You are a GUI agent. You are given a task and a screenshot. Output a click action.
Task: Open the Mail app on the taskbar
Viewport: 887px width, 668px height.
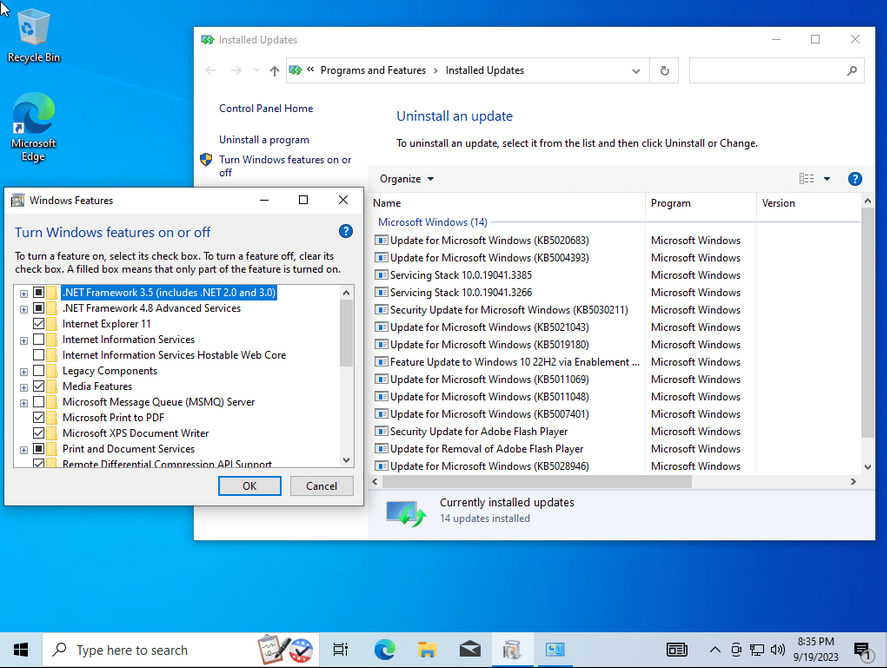coord(470,650)
